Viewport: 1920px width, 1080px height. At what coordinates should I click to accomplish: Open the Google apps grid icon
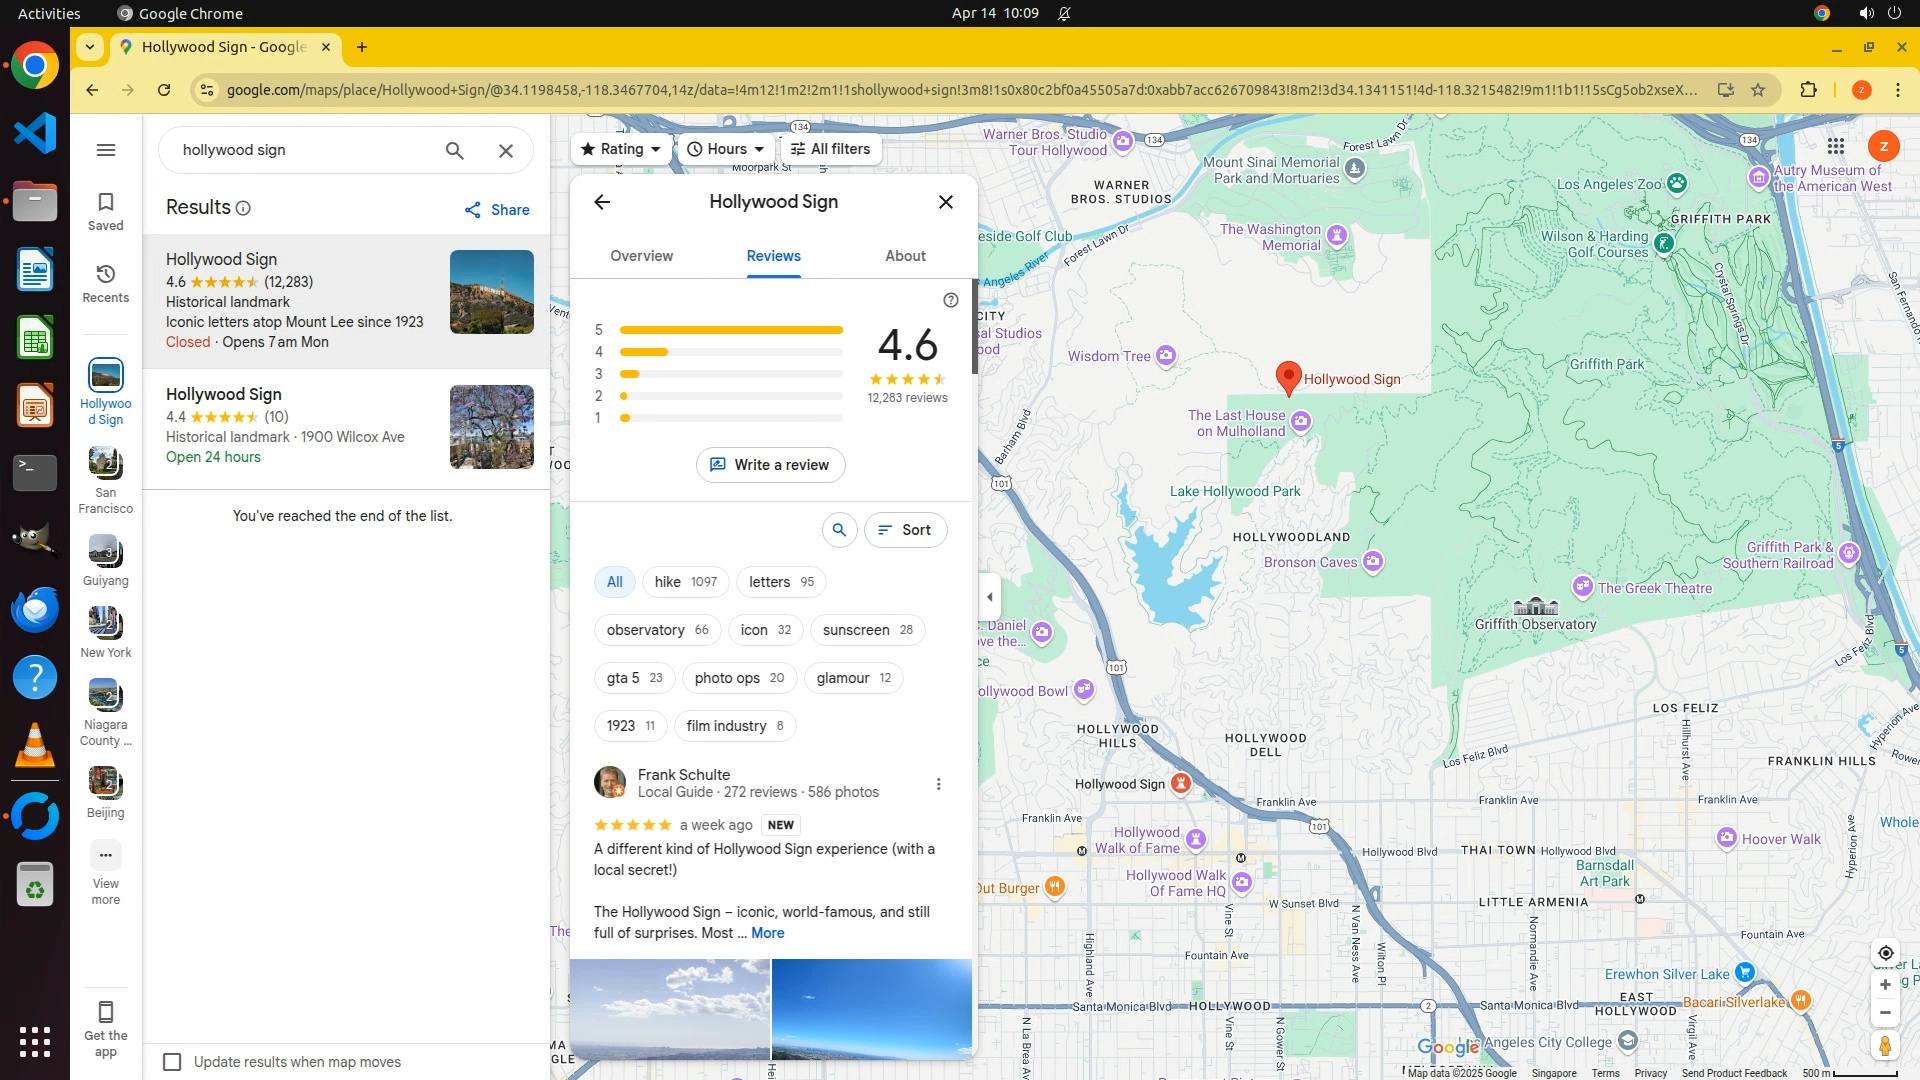(1835, 147)
